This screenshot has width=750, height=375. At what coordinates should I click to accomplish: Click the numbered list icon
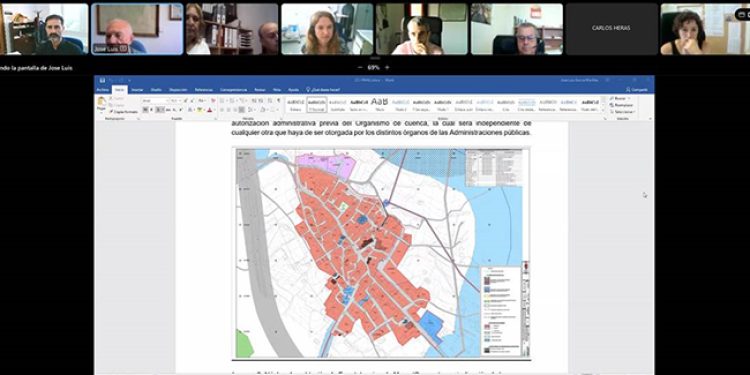(233, 100)
